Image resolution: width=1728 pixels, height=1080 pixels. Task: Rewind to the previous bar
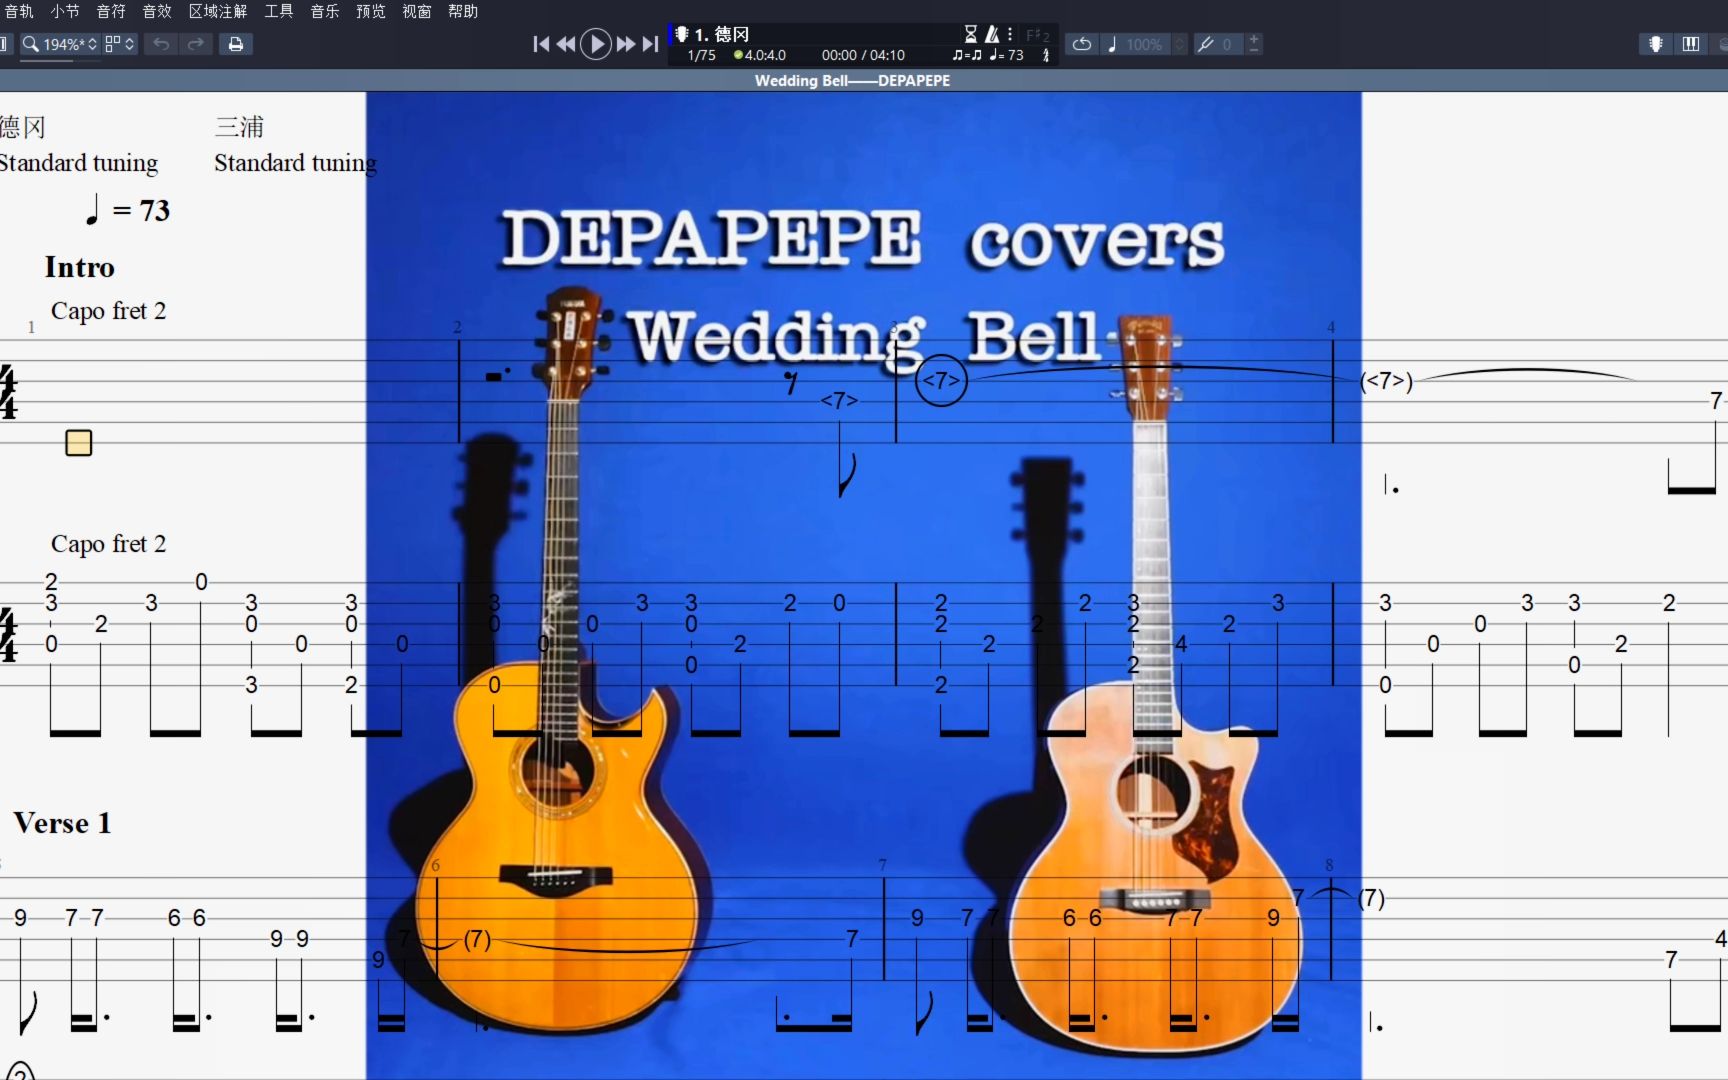[566, 44]
